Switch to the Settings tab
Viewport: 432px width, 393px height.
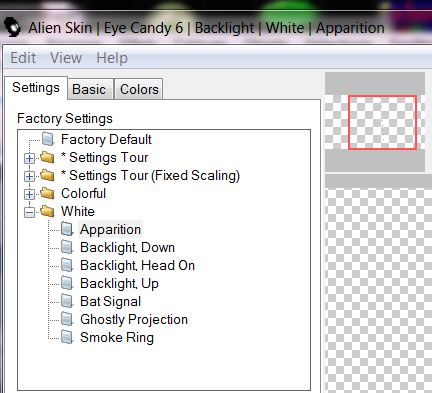pos(36,88)
